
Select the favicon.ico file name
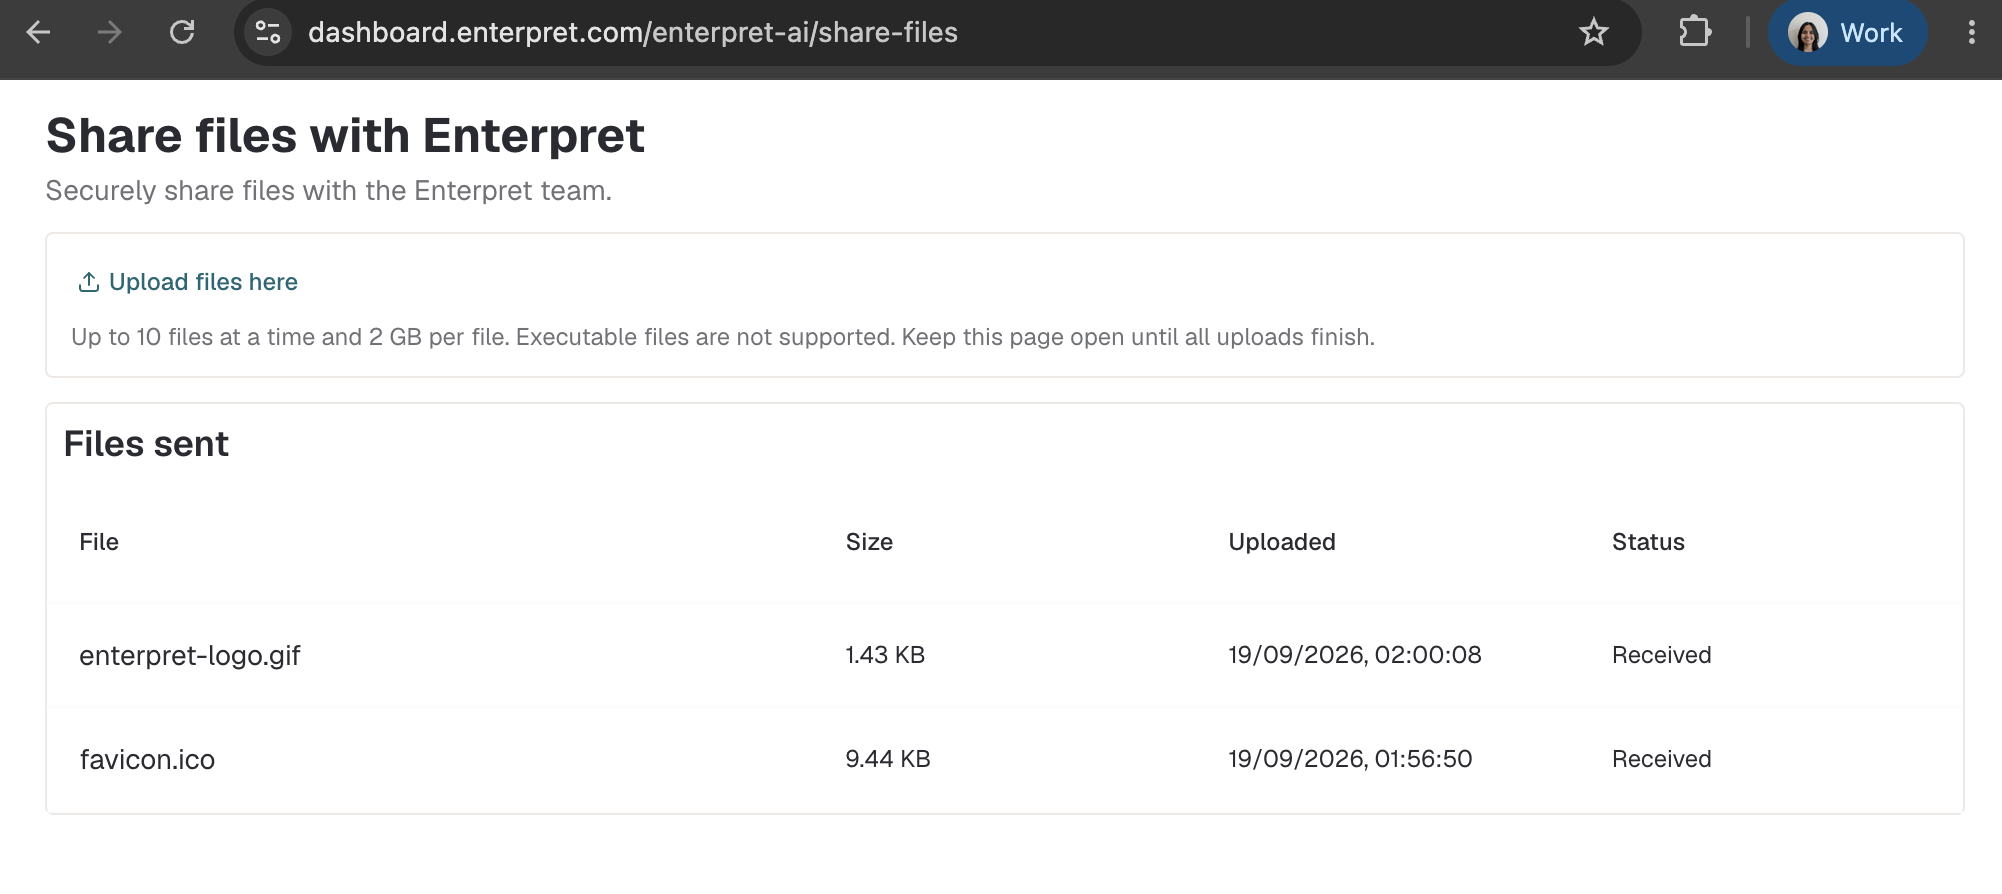tap(147, 760)
